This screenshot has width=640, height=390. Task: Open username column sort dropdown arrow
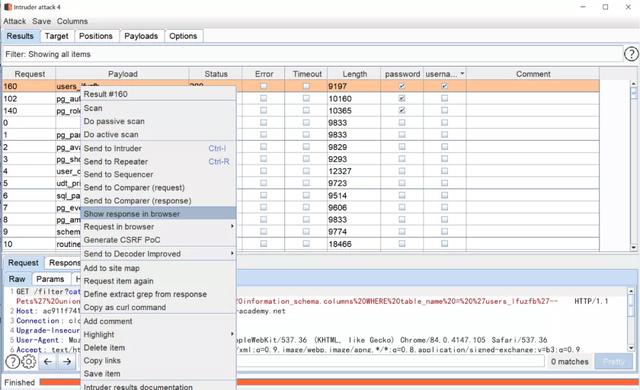[462, 74]
